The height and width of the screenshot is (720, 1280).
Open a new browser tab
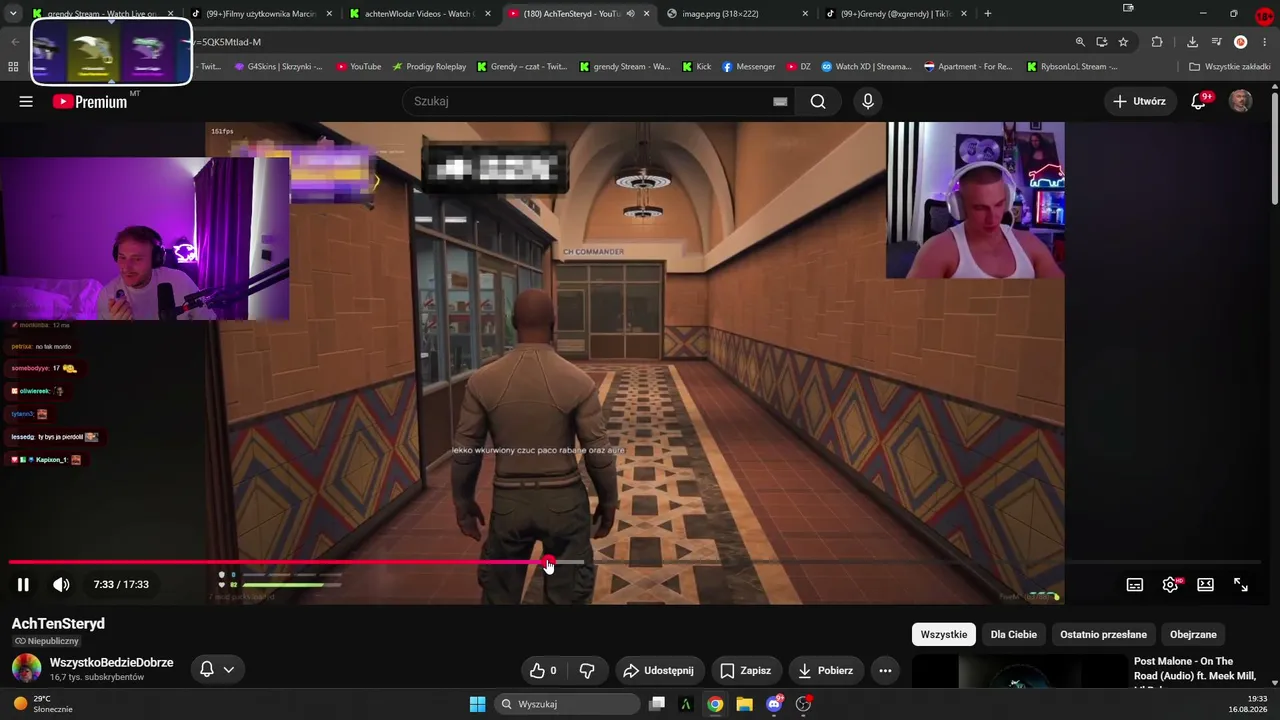point(987,14)
